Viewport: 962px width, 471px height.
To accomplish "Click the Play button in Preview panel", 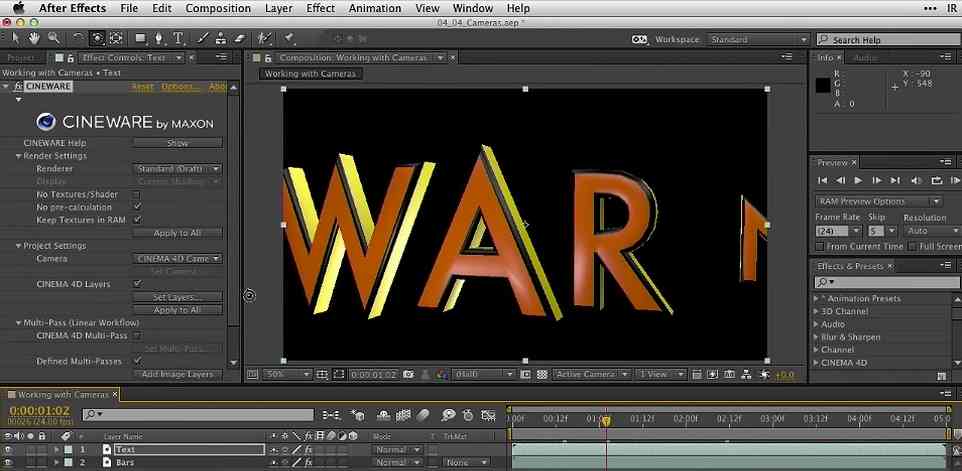I will coord(858,180).
